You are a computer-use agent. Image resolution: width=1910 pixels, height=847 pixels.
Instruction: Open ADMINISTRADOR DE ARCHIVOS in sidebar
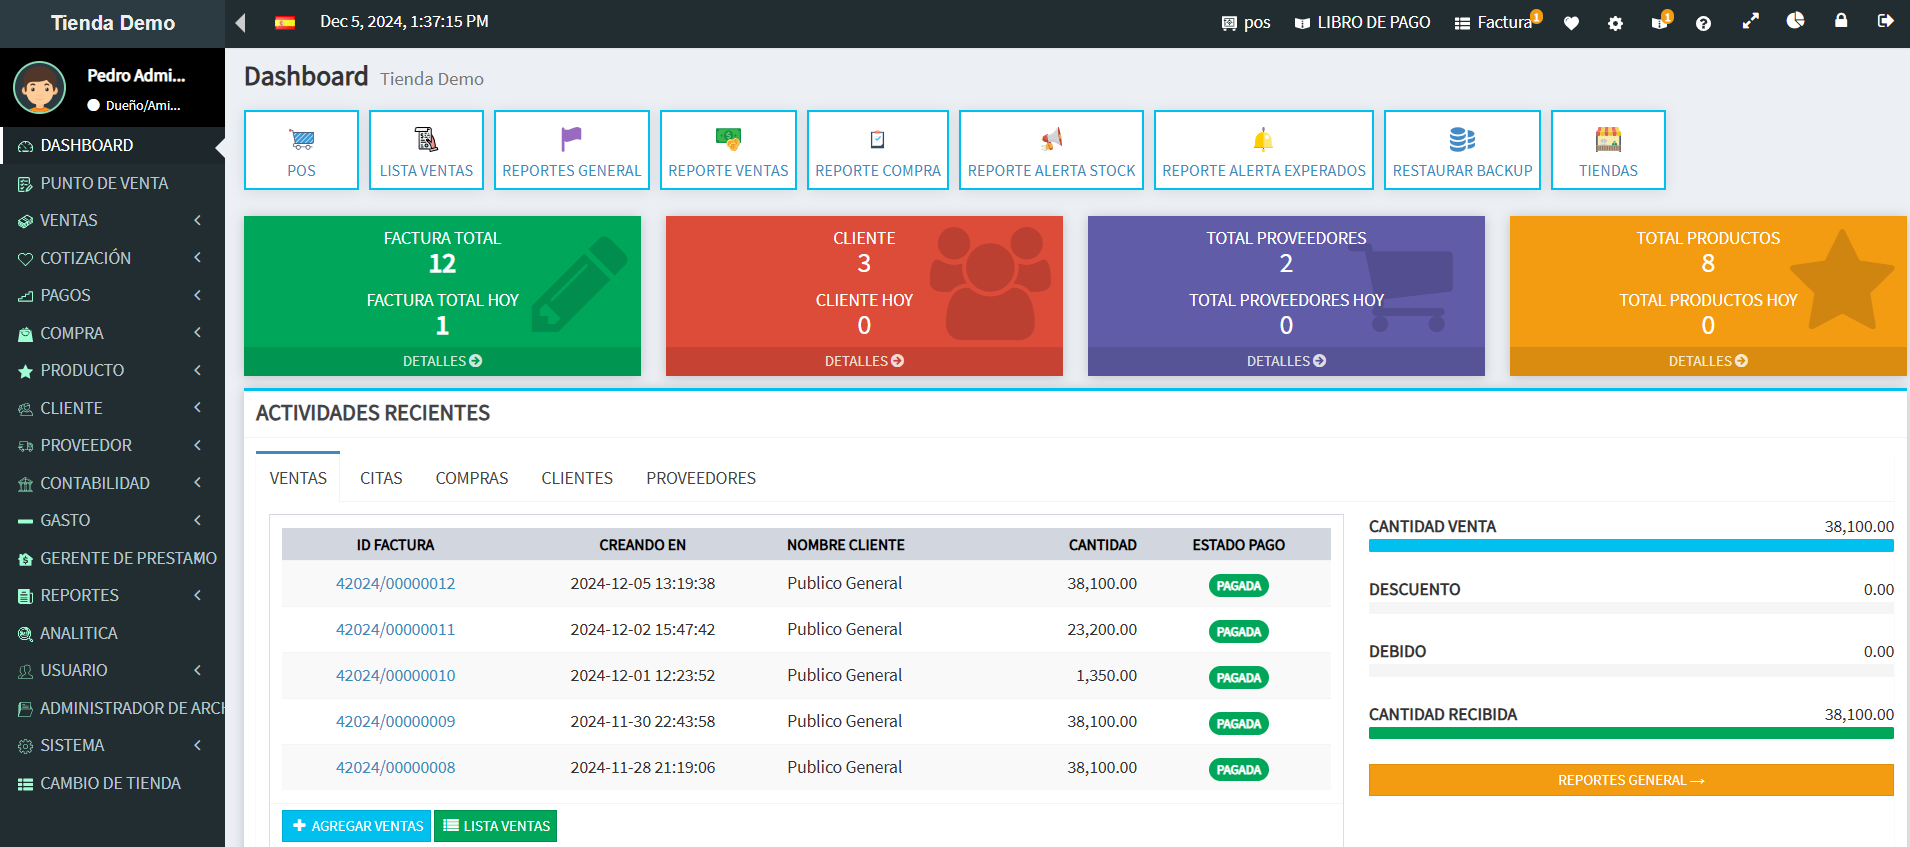[112, 708]
